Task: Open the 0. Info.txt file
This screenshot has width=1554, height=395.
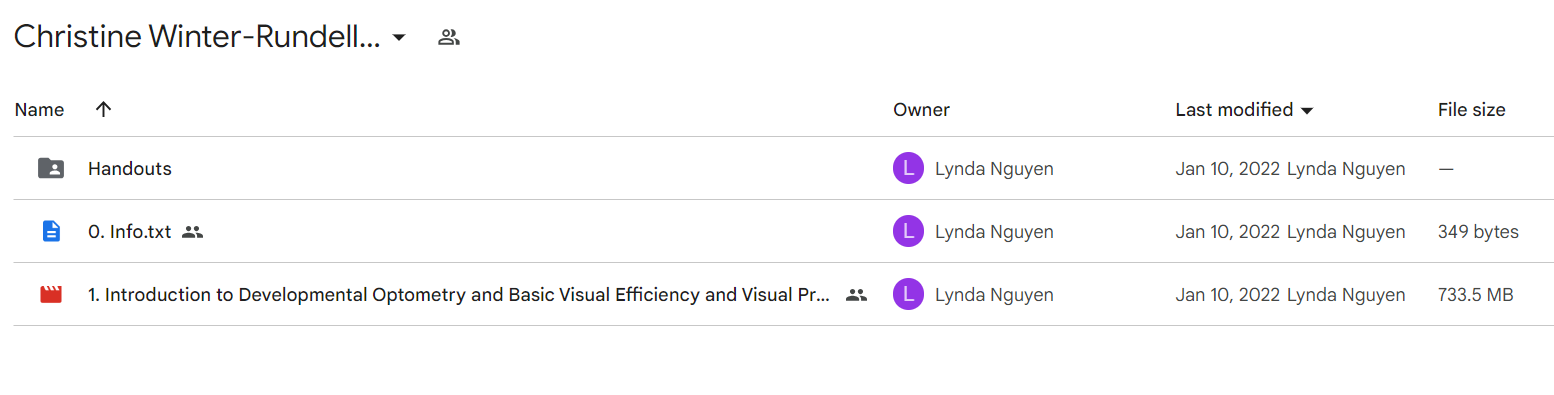Action: click(x=130, y=232)
